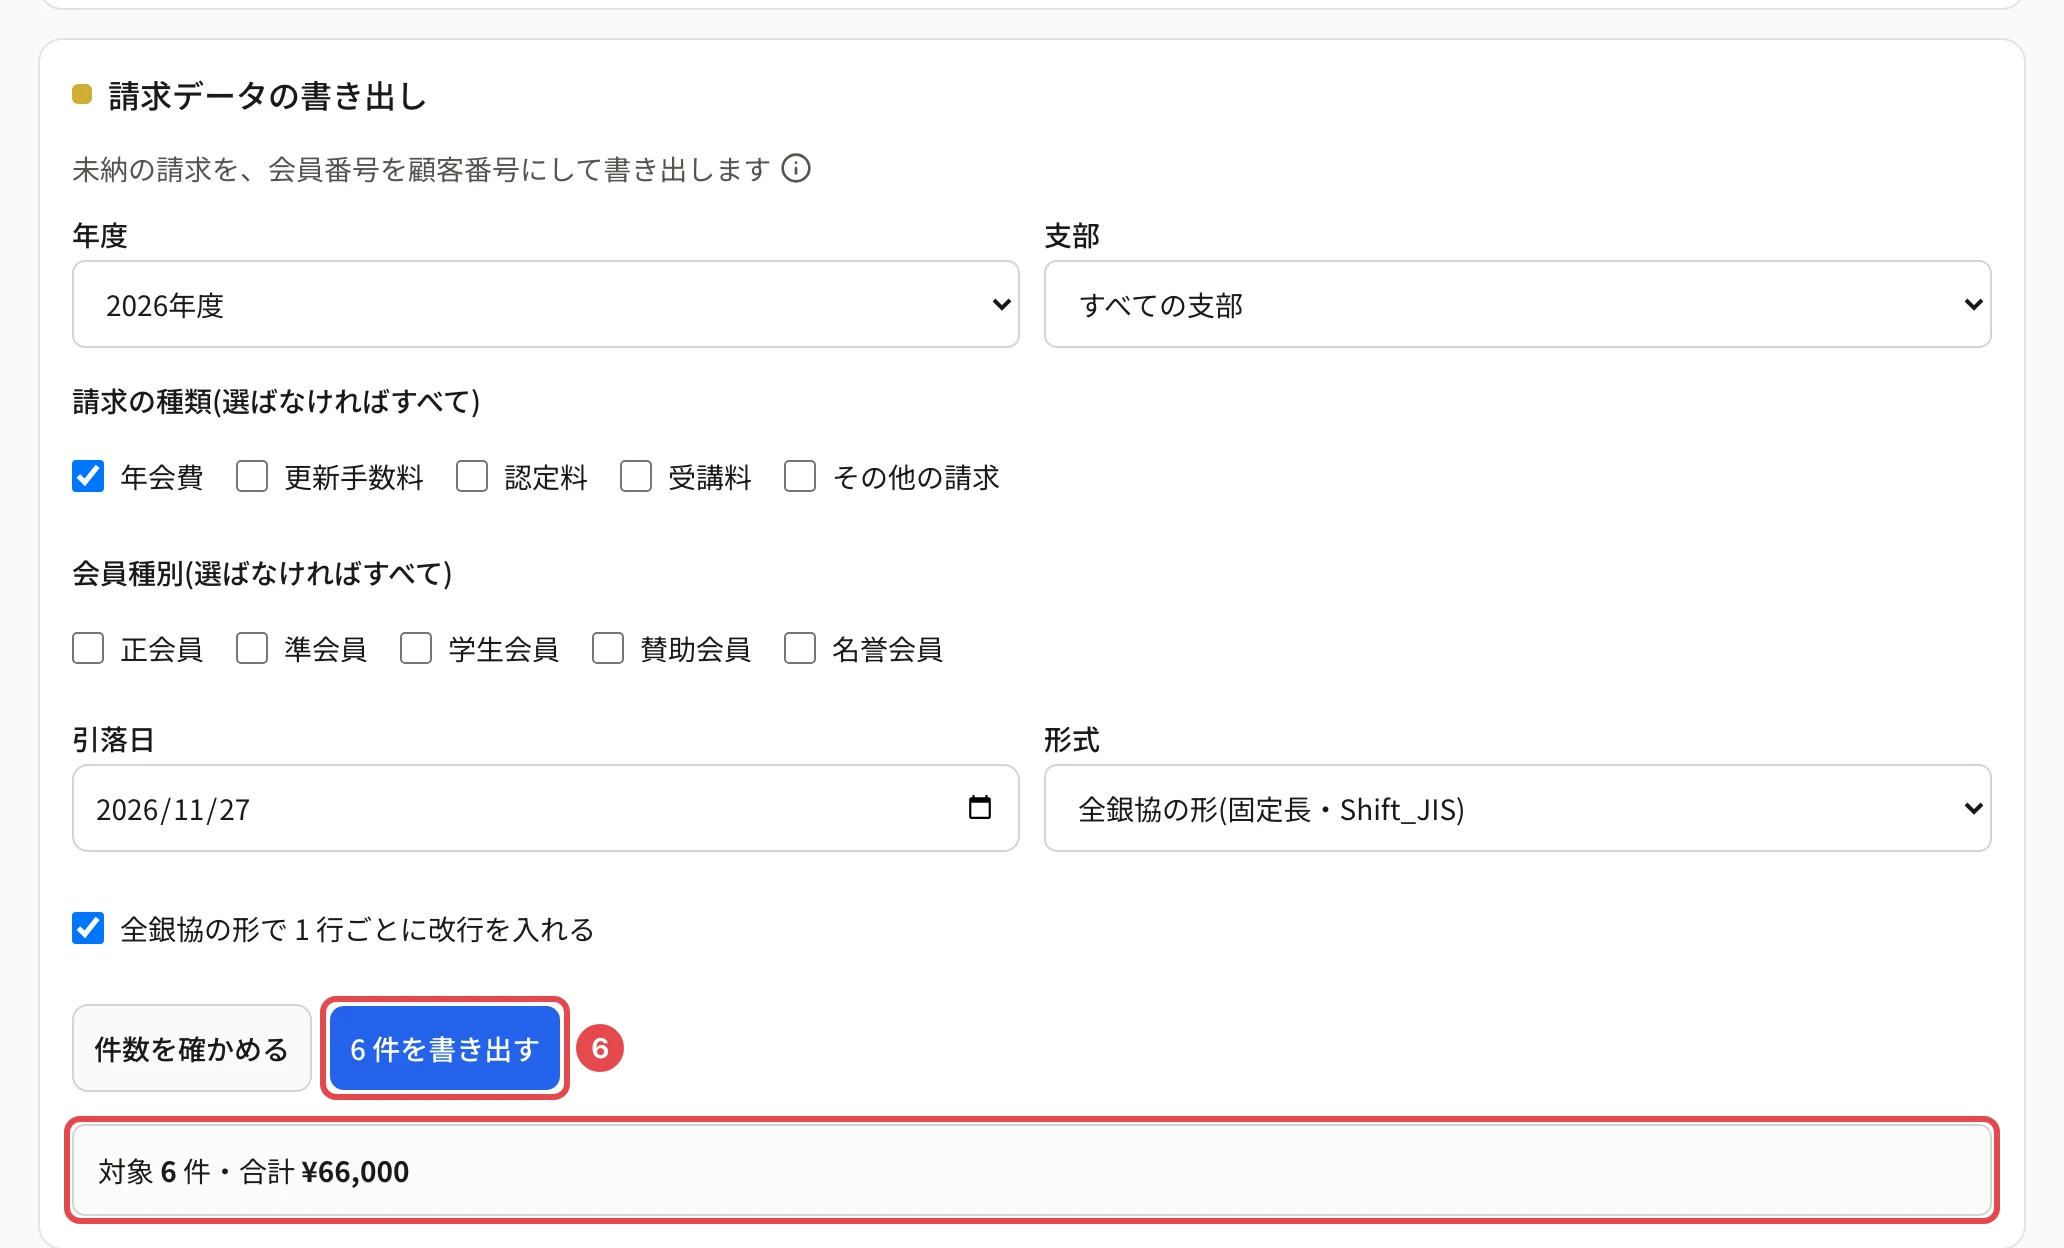Check the 学生会員 checkbox
Viewport: 2064px width, 1248px height.
[416, 648]
